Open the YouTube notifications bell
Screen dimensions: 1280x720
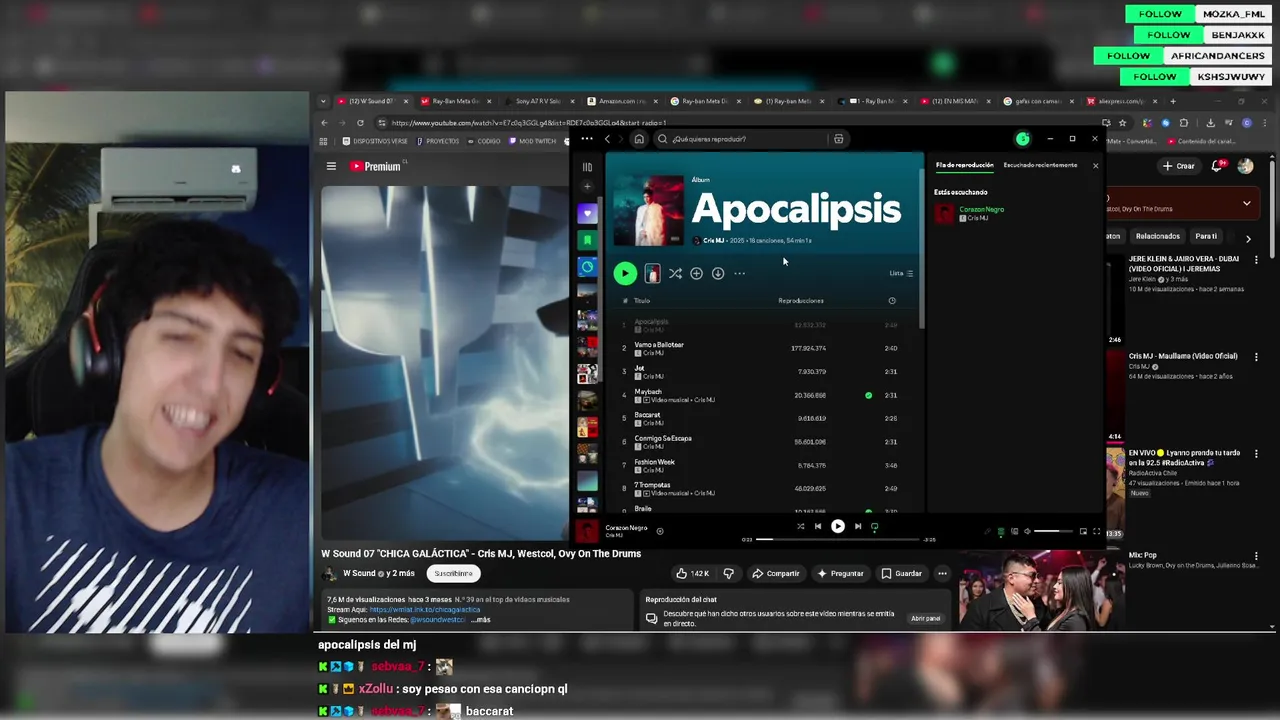(x=1218, y=166)
